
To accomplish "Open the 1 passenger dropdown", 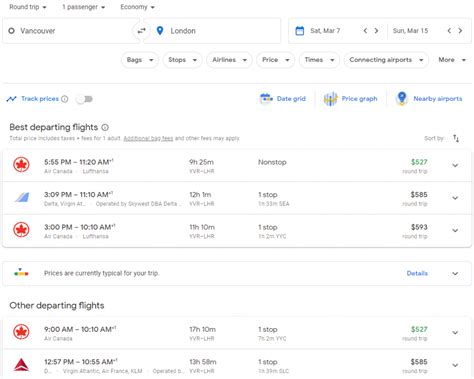I will point(83,7).
